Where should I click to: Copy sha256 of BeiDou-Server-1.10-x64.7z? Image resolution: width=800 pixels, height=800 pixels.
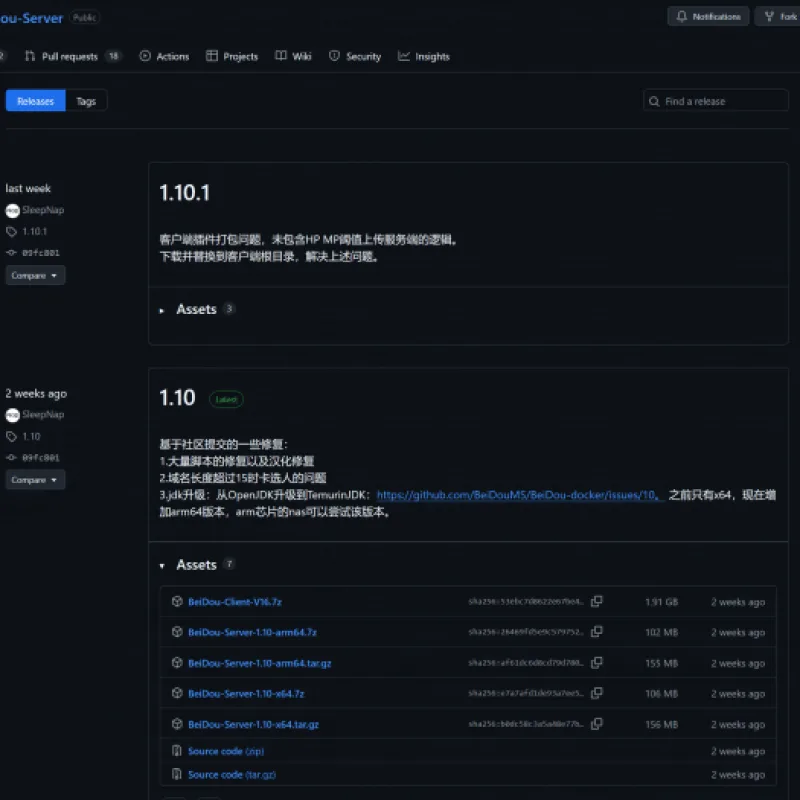(x=596, y=693)
